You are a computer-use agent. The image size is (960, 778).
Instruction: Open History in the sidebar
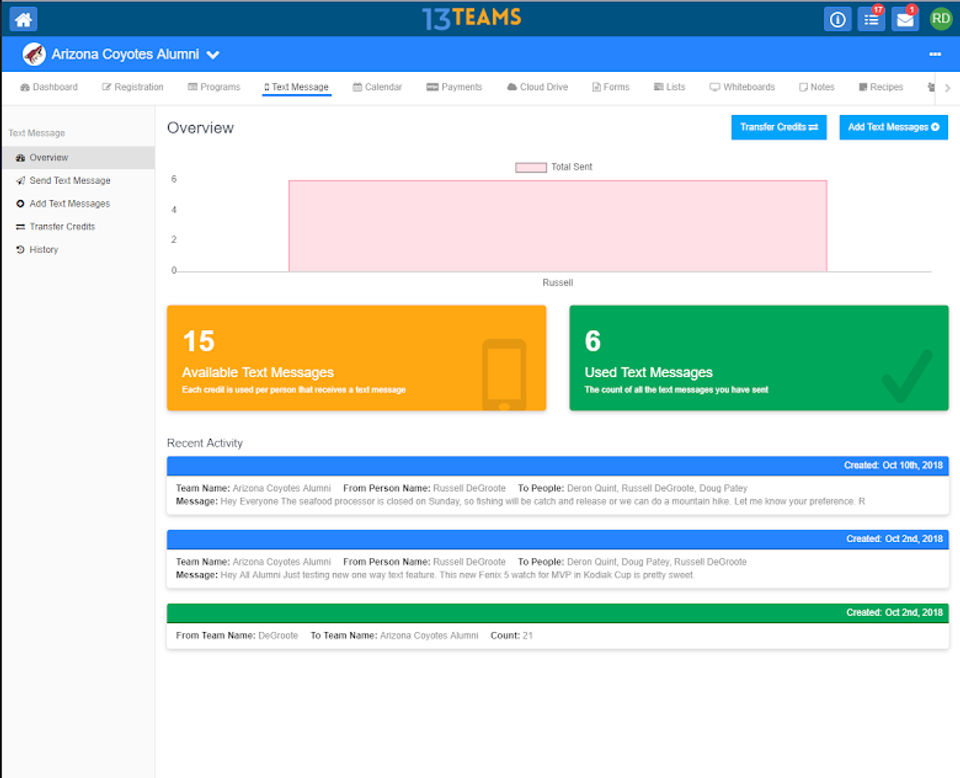[78, 250]
